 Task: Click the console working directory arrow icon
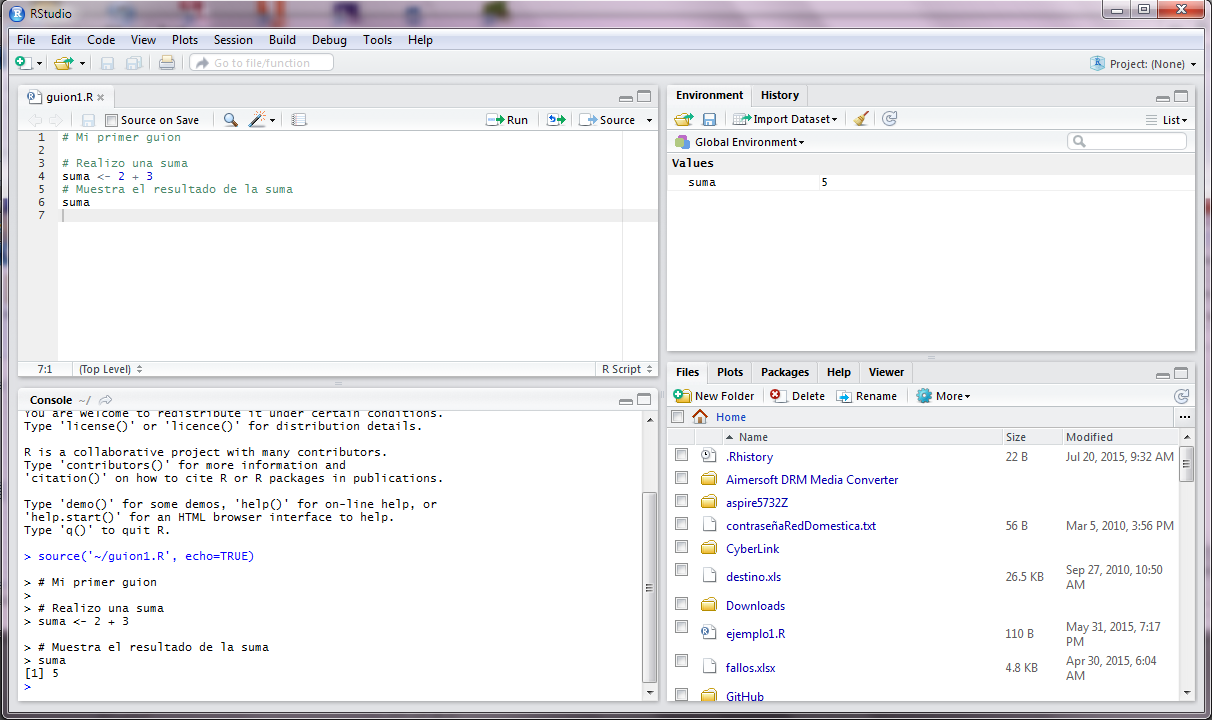pos(105,400)
